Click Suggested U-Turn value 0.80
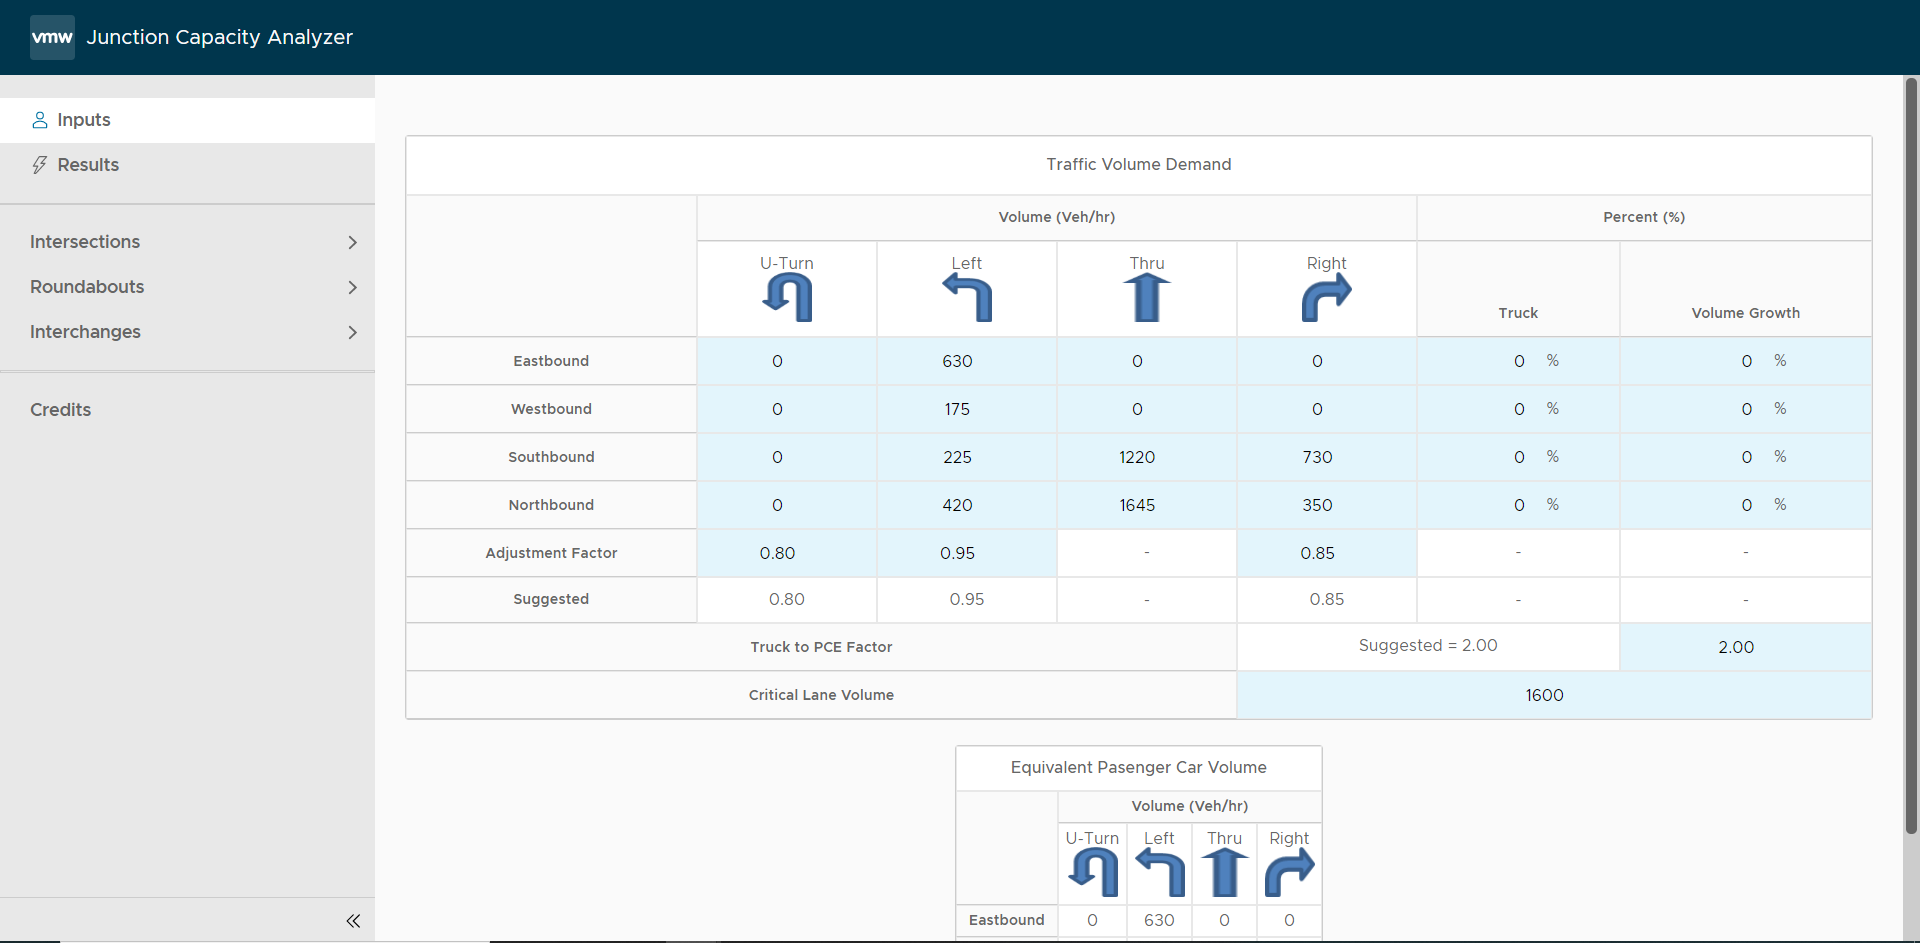This screenshot has height=943, width=1920. coord(787,599)
